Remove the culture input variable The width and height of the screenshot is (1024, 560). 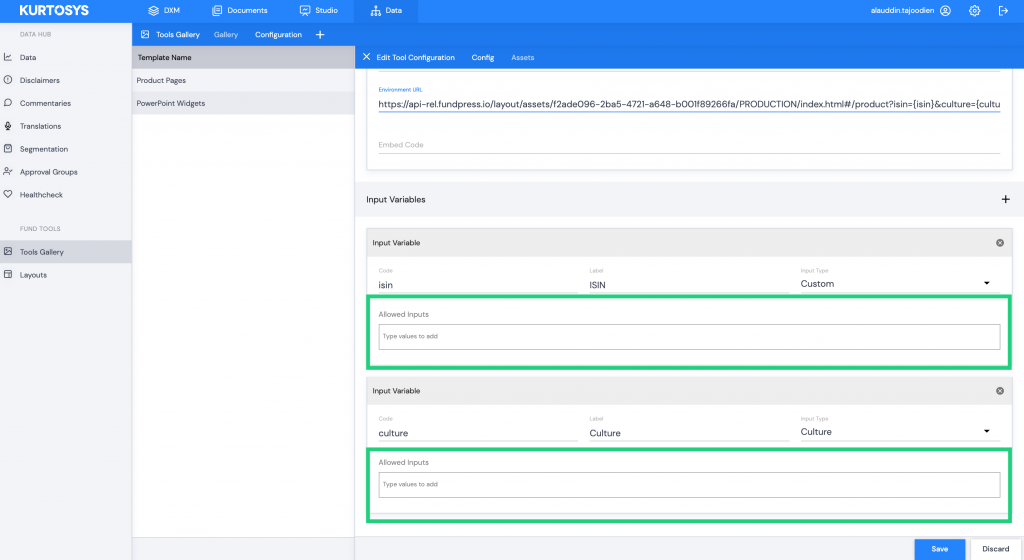[1000, 391]
